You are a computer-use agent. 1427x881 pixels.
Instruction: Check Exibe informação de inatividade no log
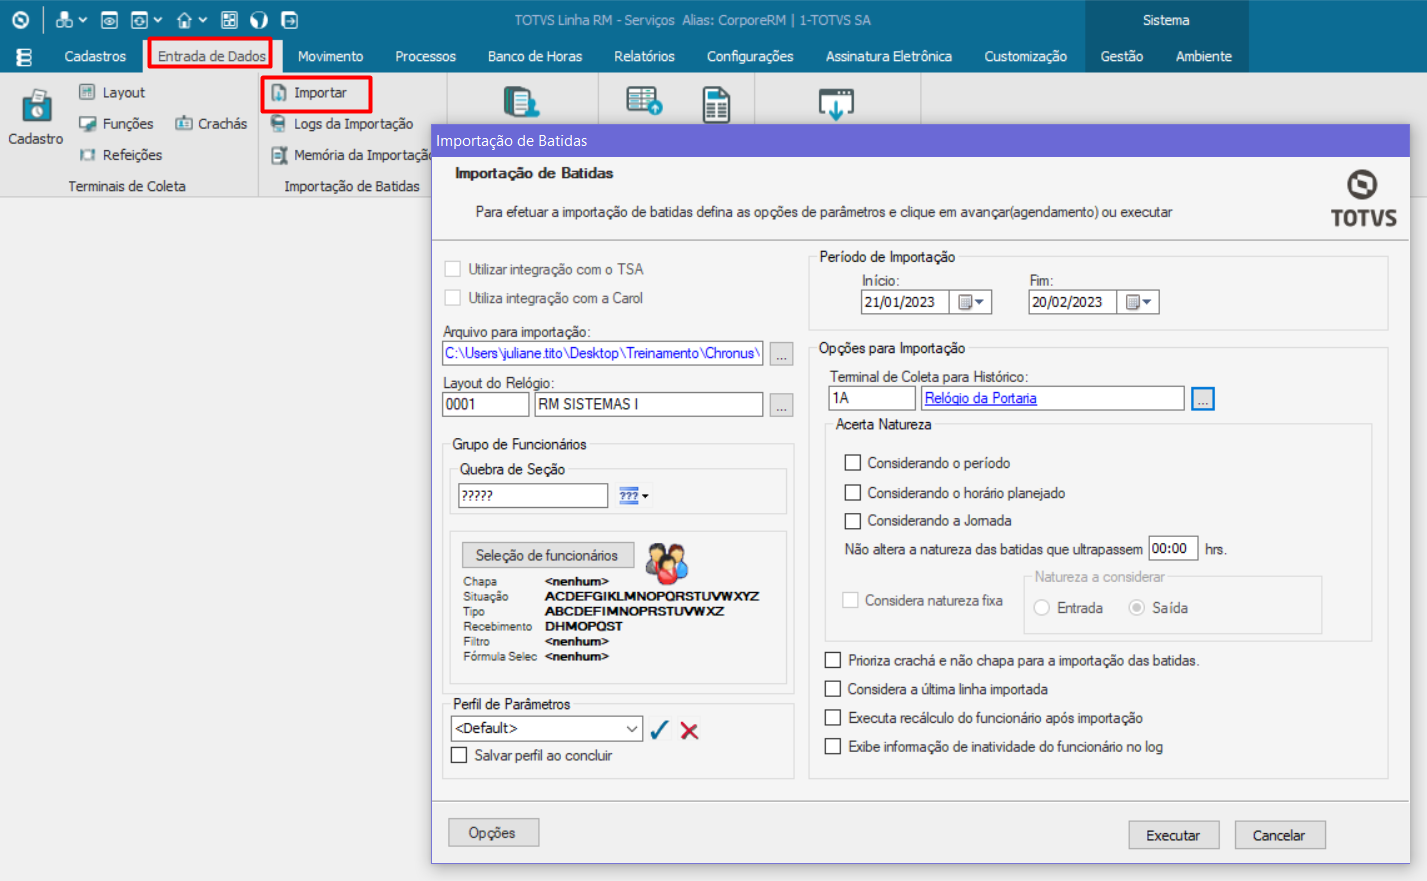[x=833, y=747]
